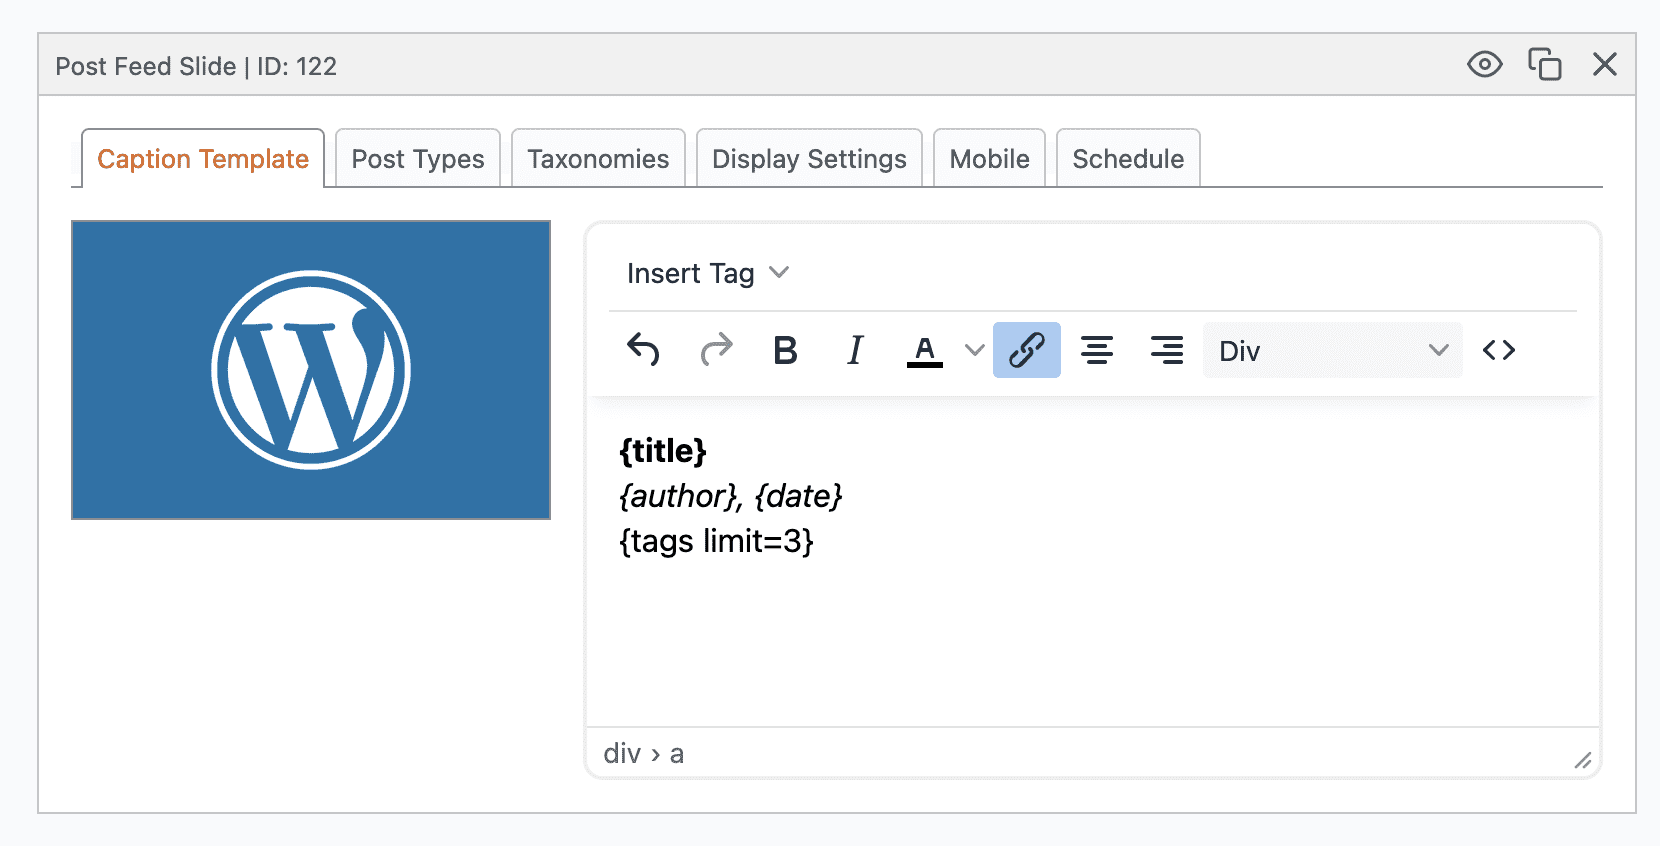The height and width of the screenshot is (846, 1660).
Task: Select the div element in path bar
Action: click(x=622, y=753)
